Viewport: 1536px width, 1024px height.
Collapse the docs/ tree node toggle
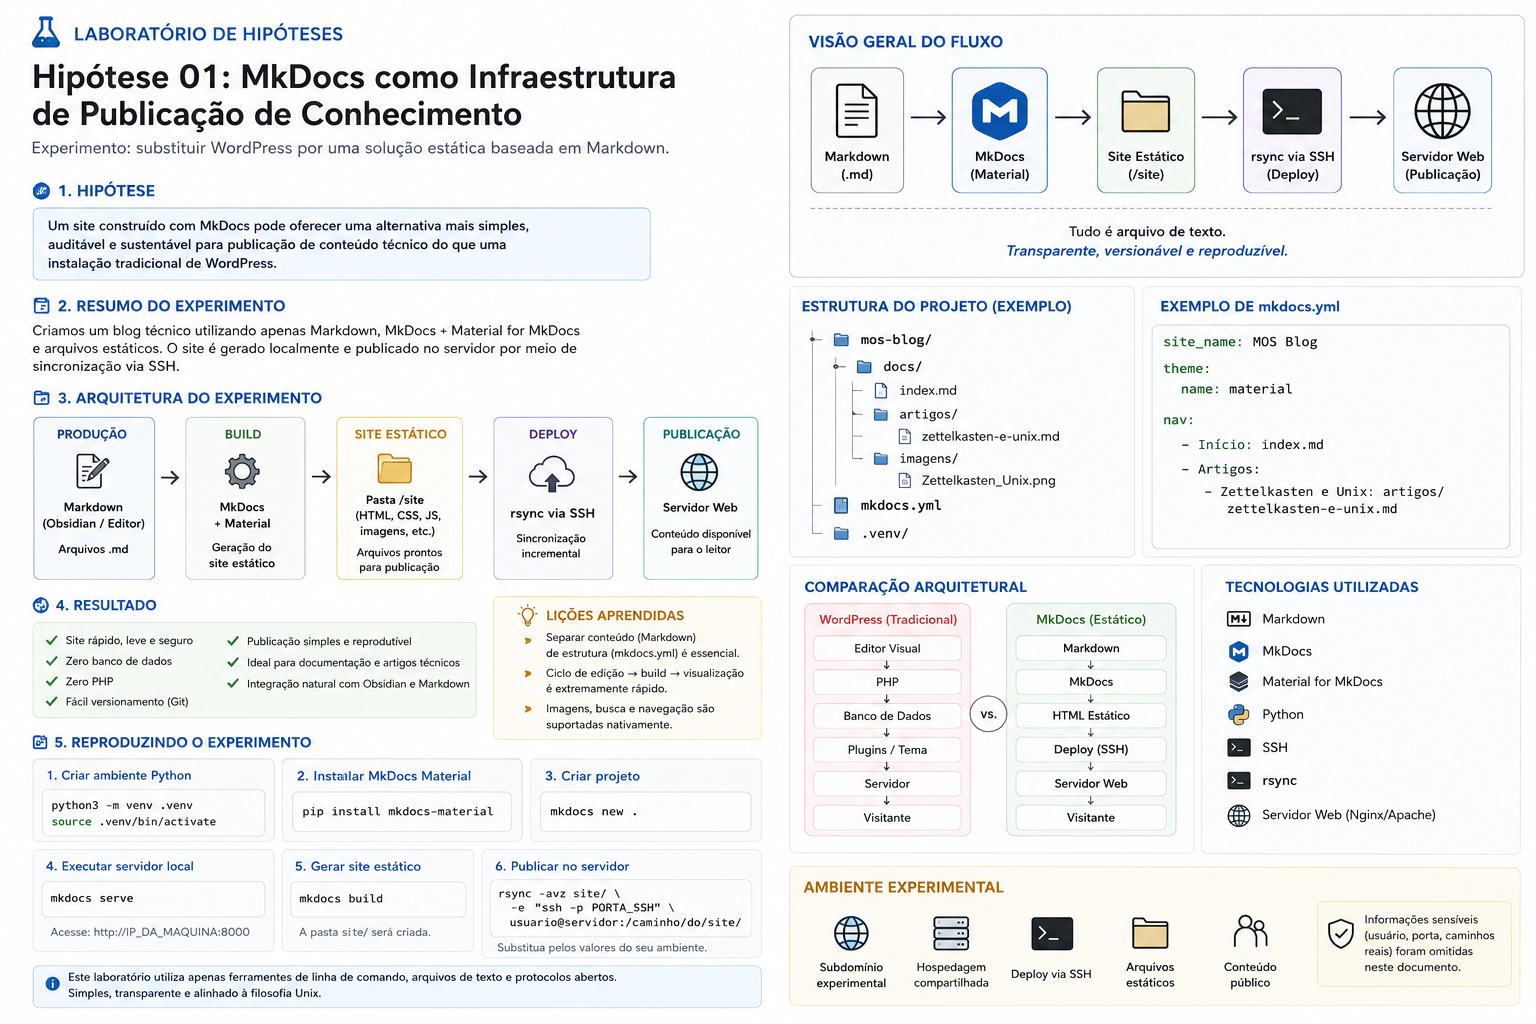[x=838, y=366]
